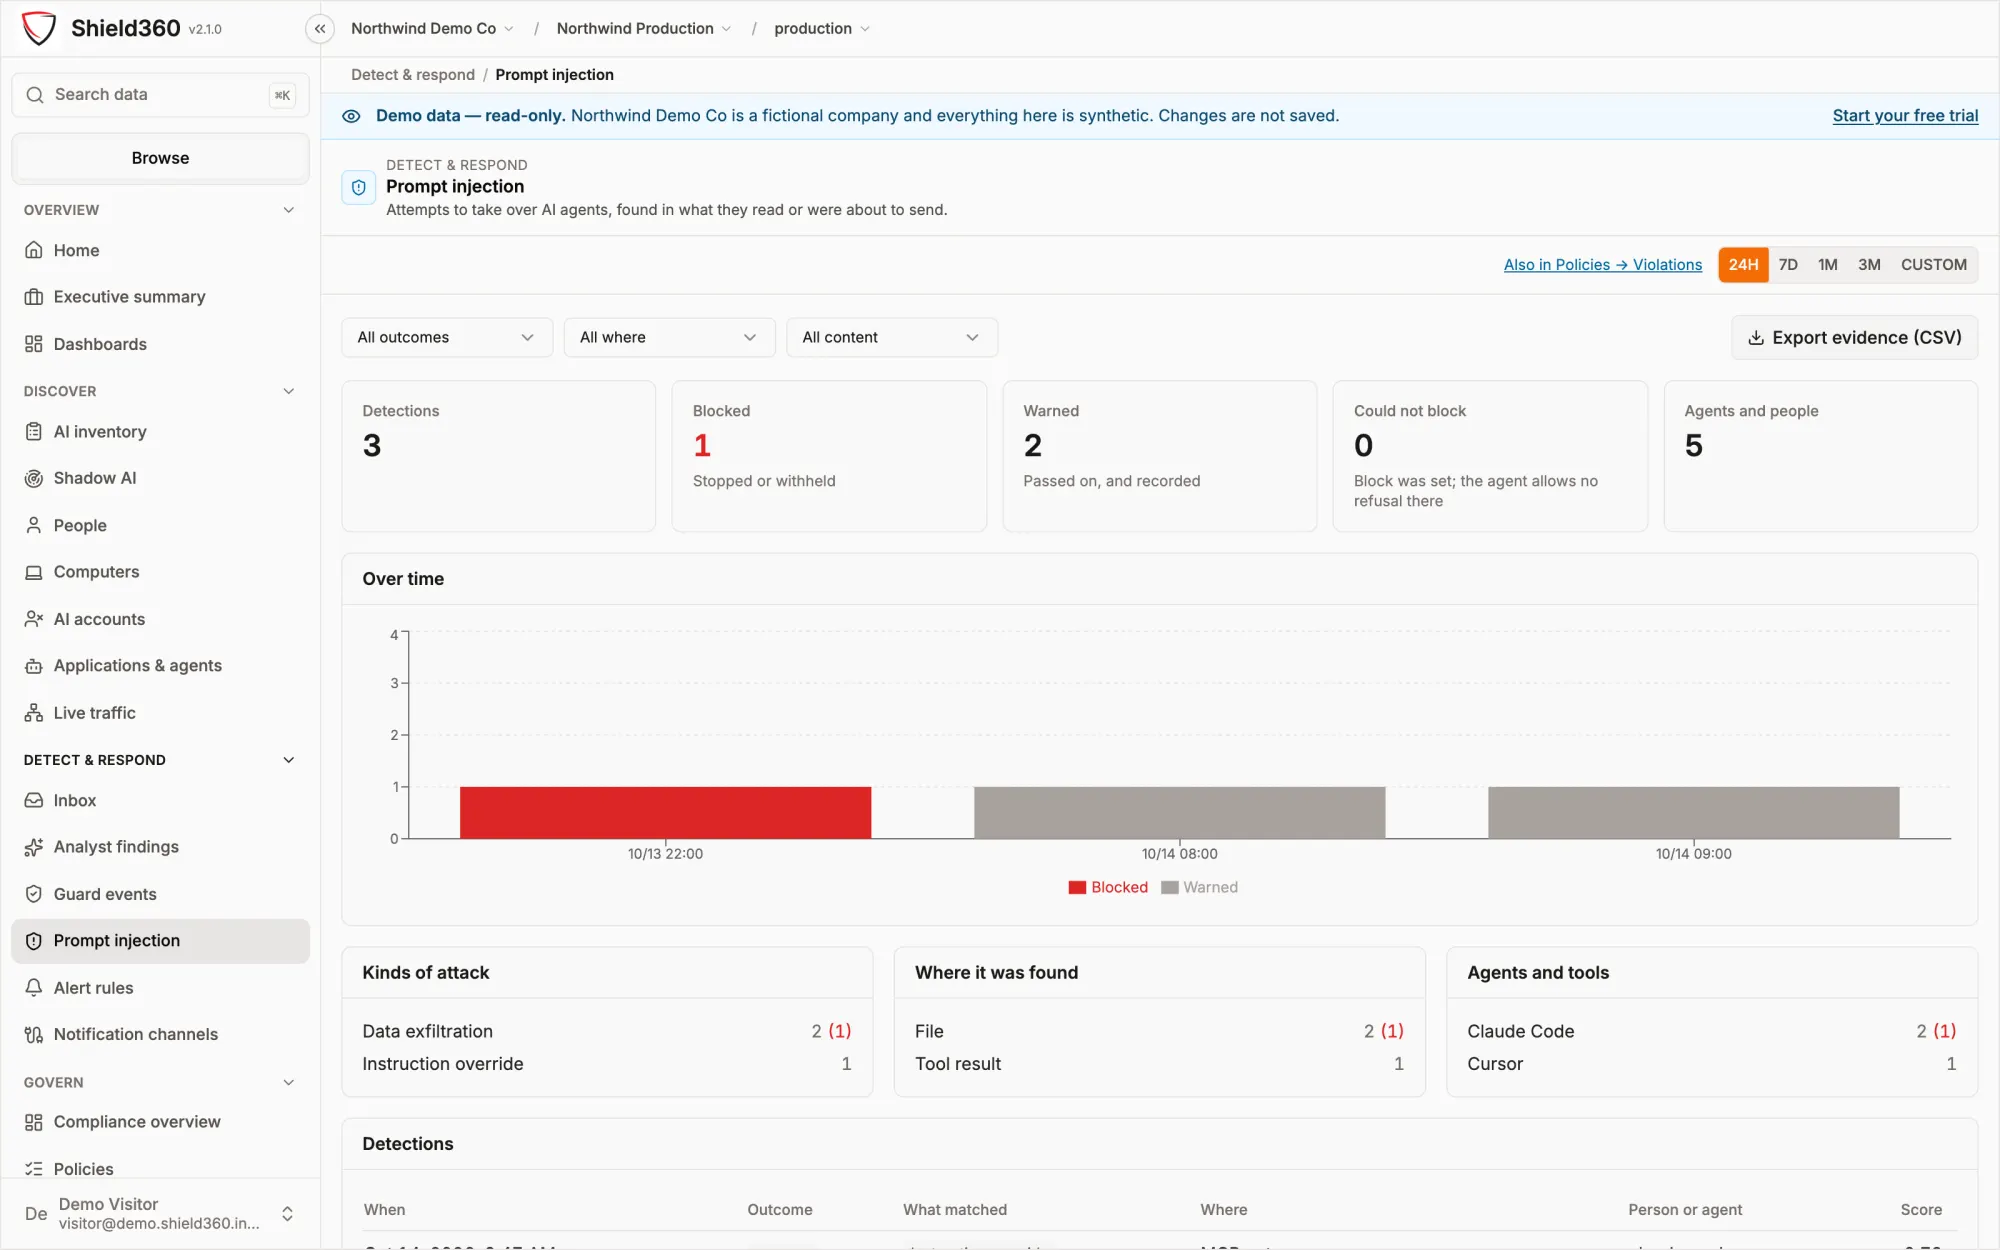Export evidence as CSV

pos(1855,338)
